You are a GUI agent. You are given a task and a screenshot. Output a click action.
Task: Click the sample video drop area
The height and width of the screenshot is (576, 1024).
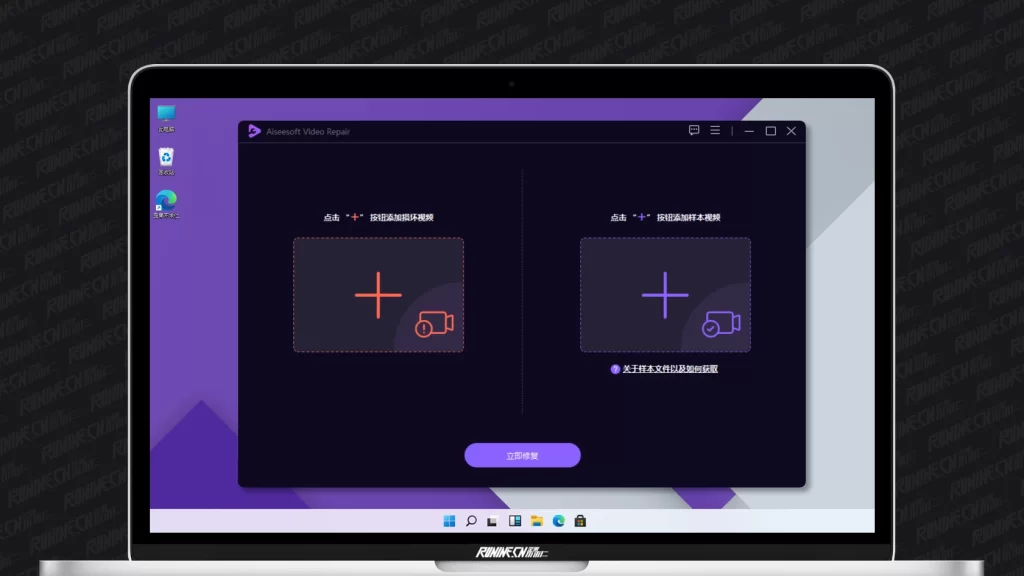620,270
